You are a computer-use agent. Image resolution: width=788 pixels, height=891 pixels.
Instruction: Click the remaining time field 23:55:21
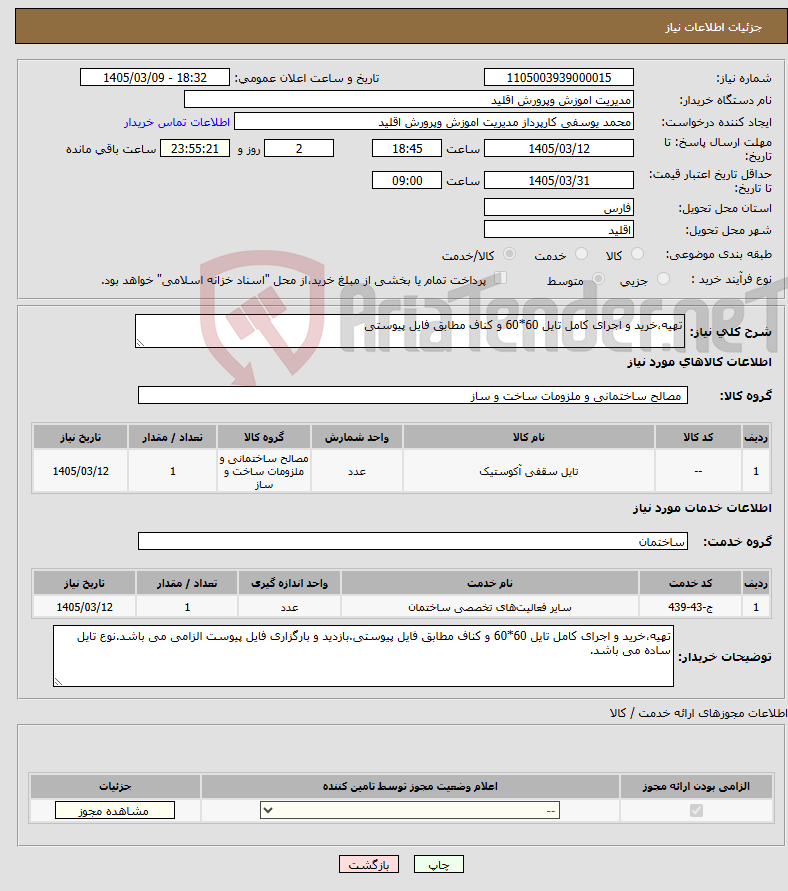click(x=195, y=148)
